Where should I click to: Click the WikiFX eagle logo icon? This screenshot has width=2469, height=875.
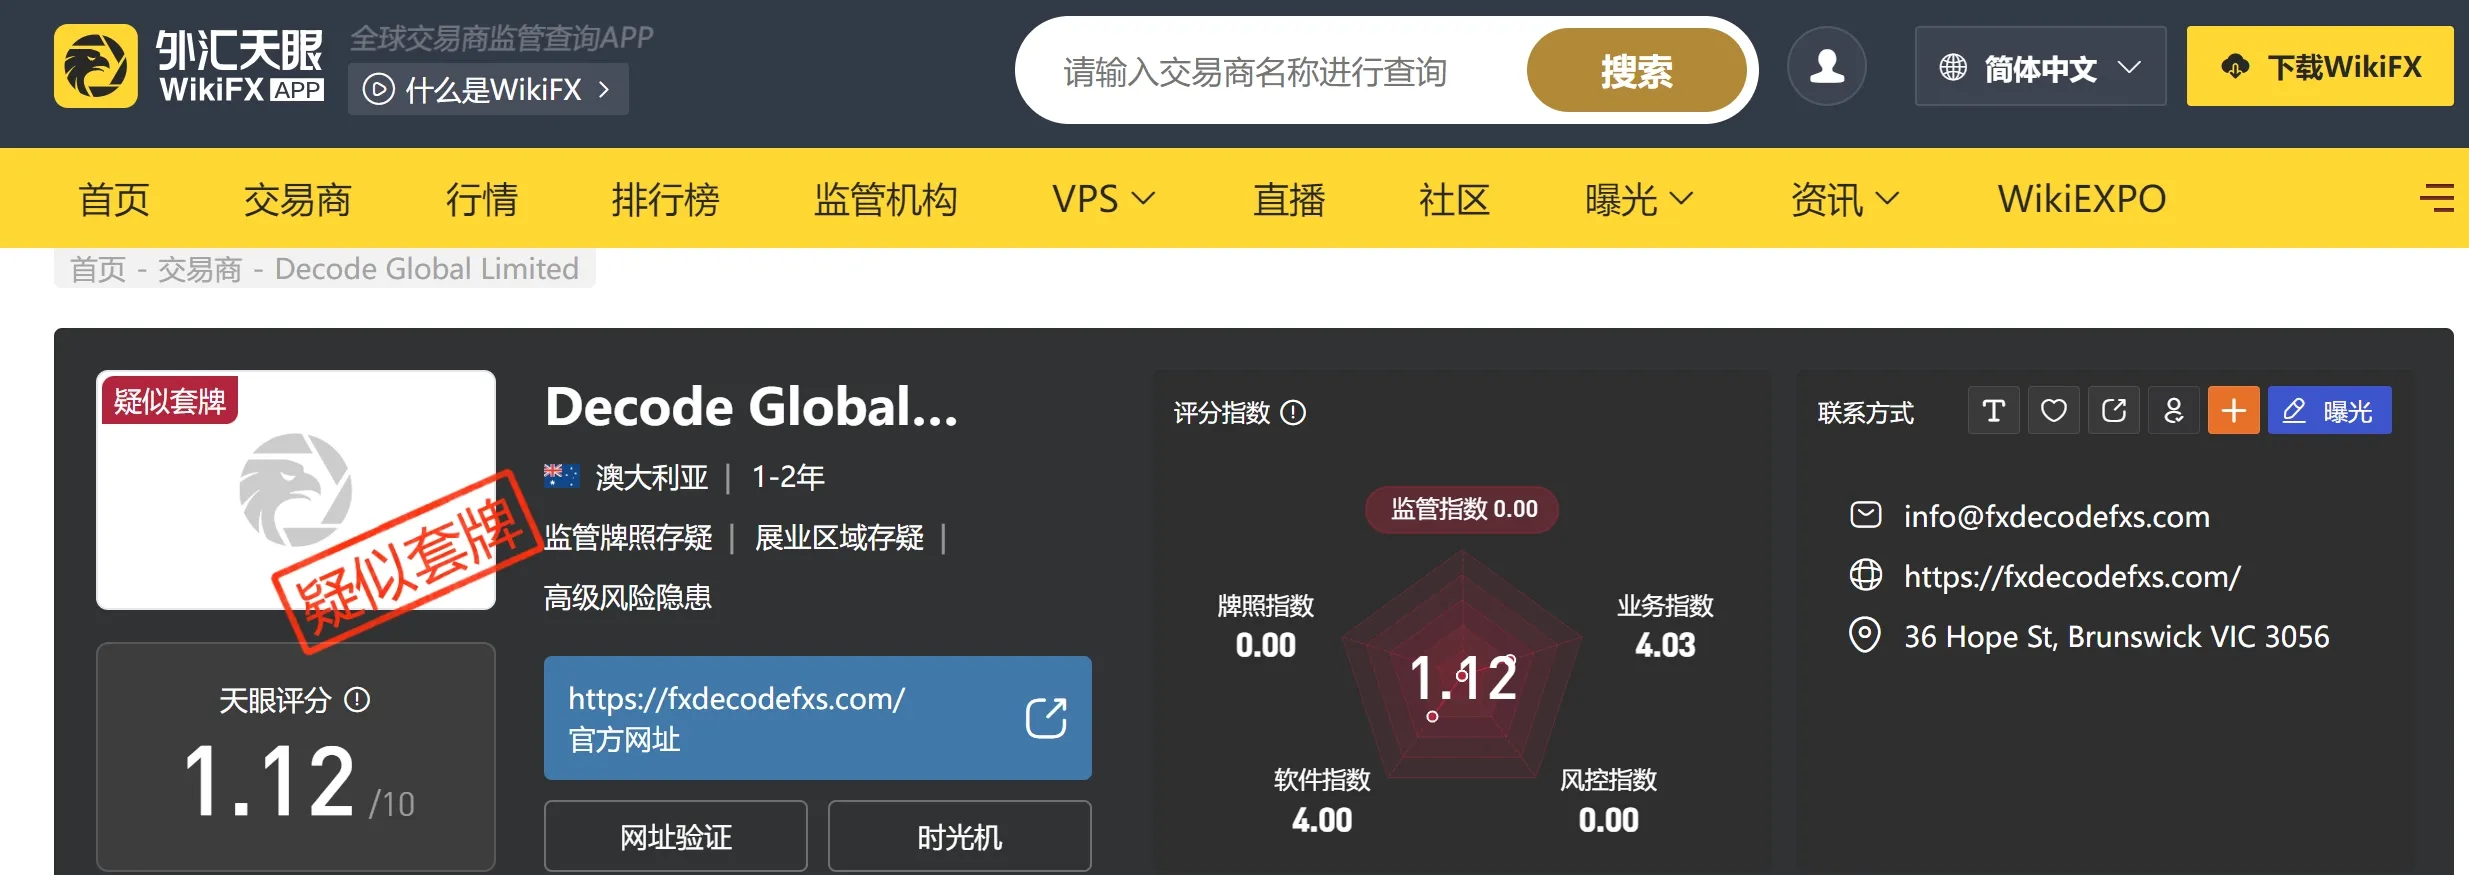click(x=96, y=66)
